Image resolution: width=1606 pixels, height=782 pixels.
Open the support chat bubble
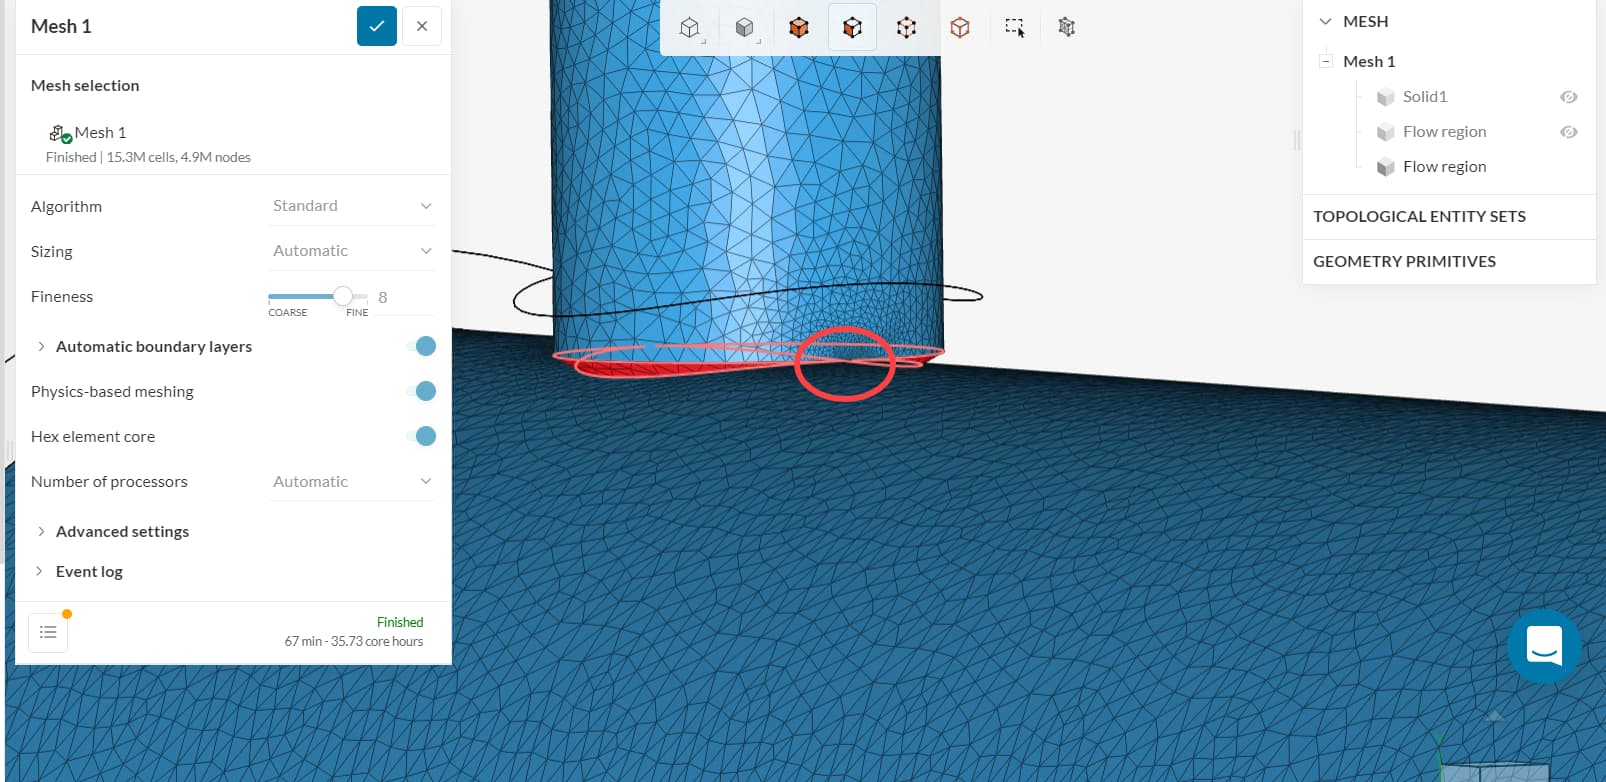[1544, 646]
